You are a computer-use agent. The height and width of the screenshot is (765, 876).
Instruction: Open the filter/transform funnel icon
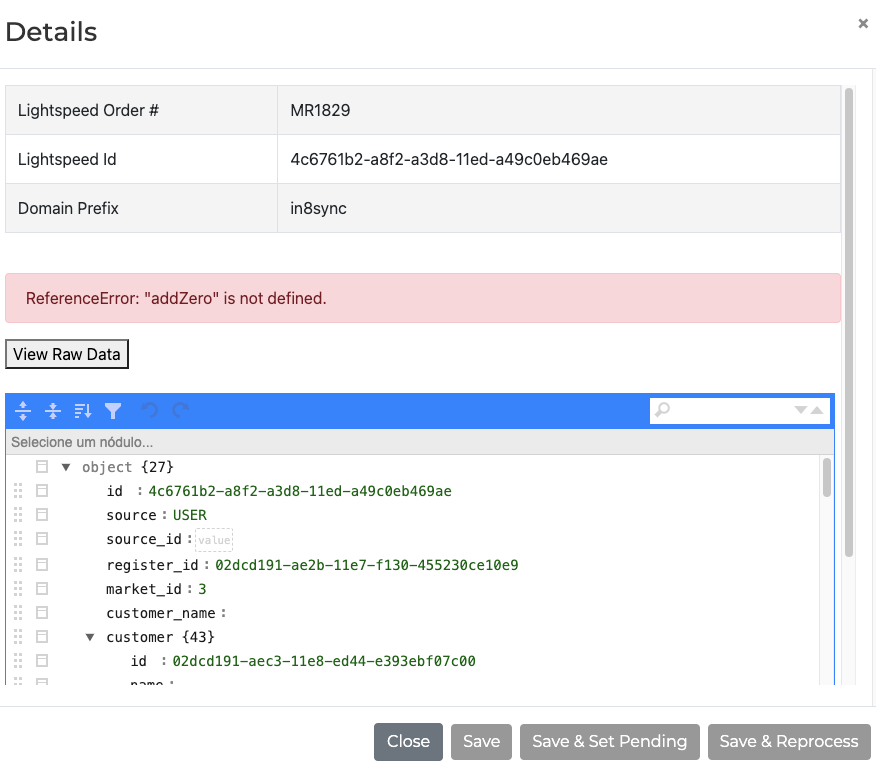113,411
